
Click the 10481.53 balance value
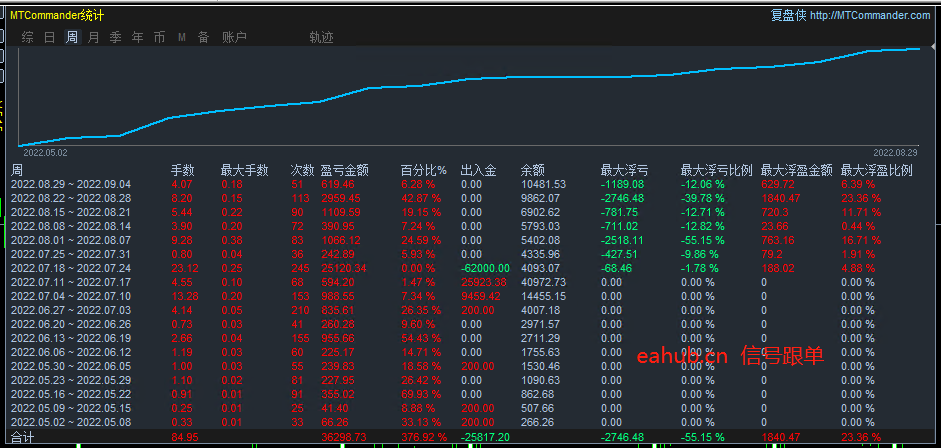[543, 184]
